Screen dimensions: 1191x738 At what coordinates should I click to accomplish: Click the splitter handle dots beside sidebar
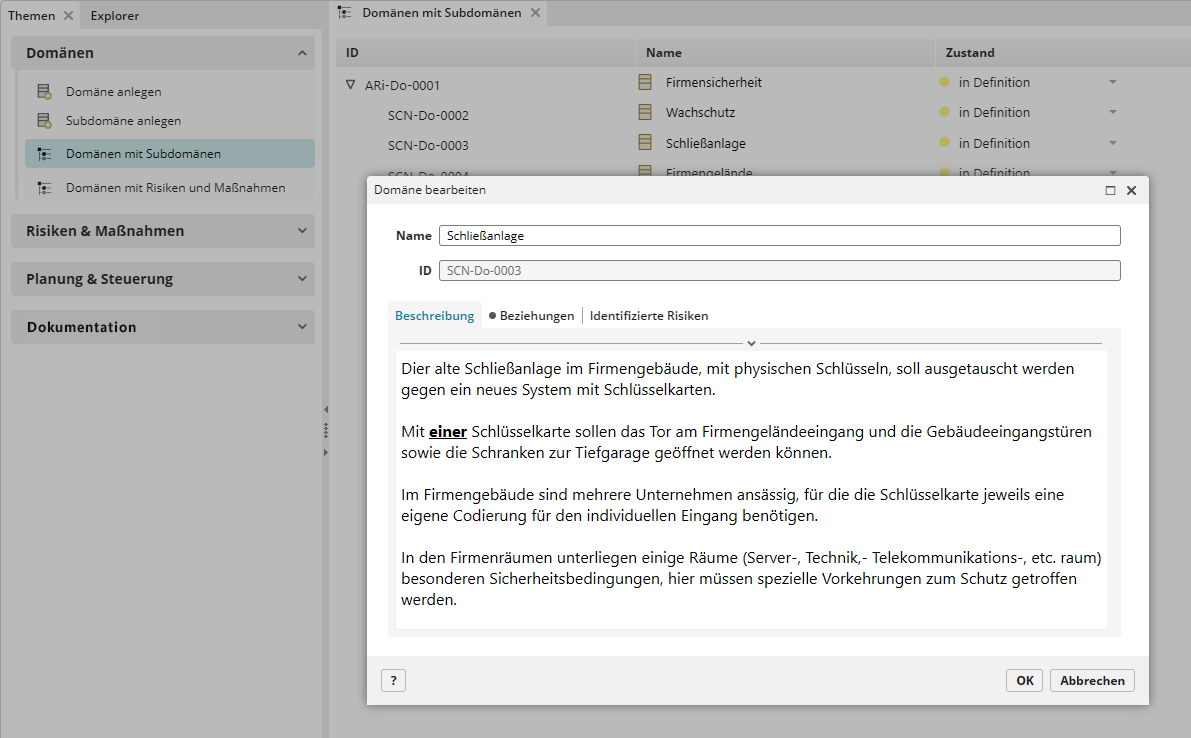pos(326,430)
